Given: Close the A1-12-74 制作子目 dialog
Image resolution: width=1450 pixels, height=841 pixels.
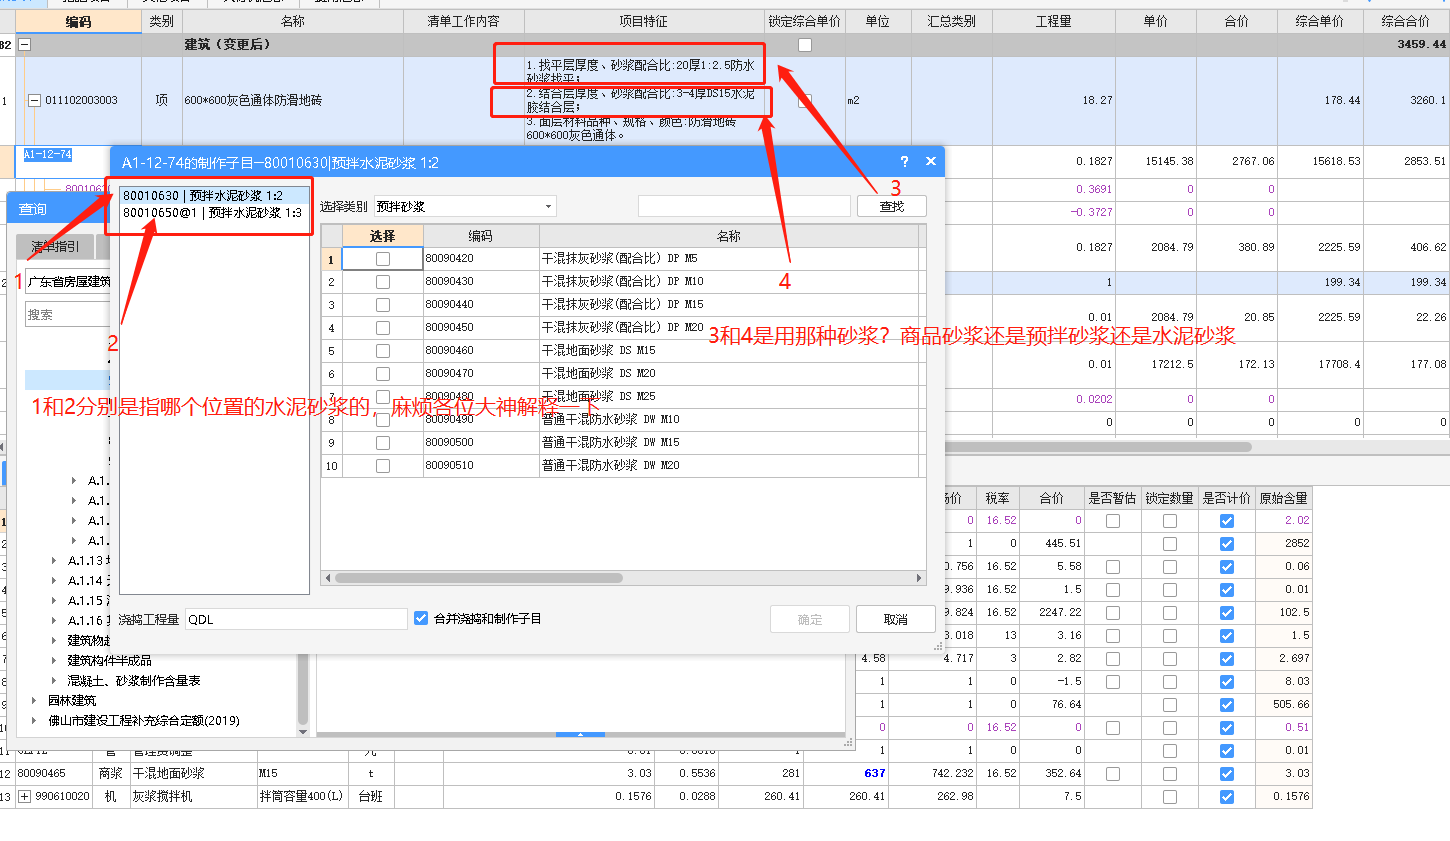Looking at the screenshot, I should tap(931, 161).
